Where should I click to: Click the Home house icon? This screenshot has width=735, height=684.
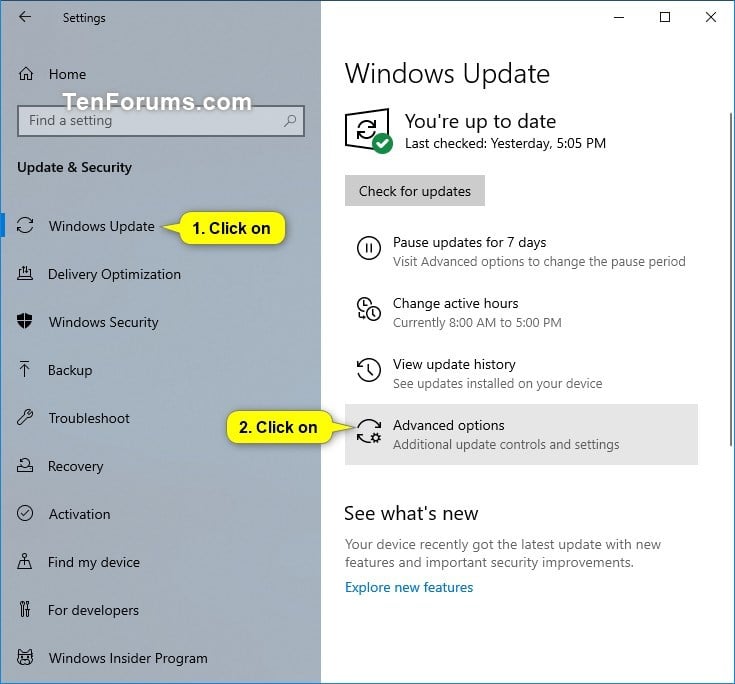[26, 74]
